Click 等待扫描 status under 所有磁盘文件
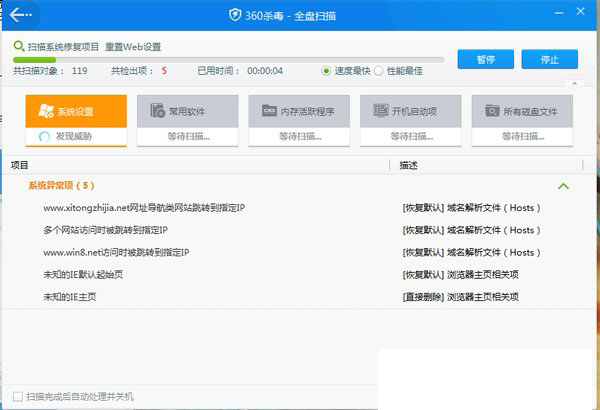 pyautogui.click(x=523, y=136)
